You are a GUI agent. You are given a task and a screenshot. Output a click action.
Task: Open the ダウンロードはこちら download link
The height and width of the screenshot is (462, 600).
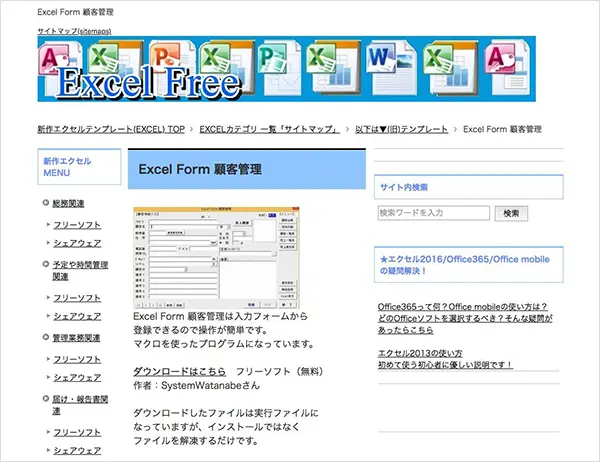[172, 369]
